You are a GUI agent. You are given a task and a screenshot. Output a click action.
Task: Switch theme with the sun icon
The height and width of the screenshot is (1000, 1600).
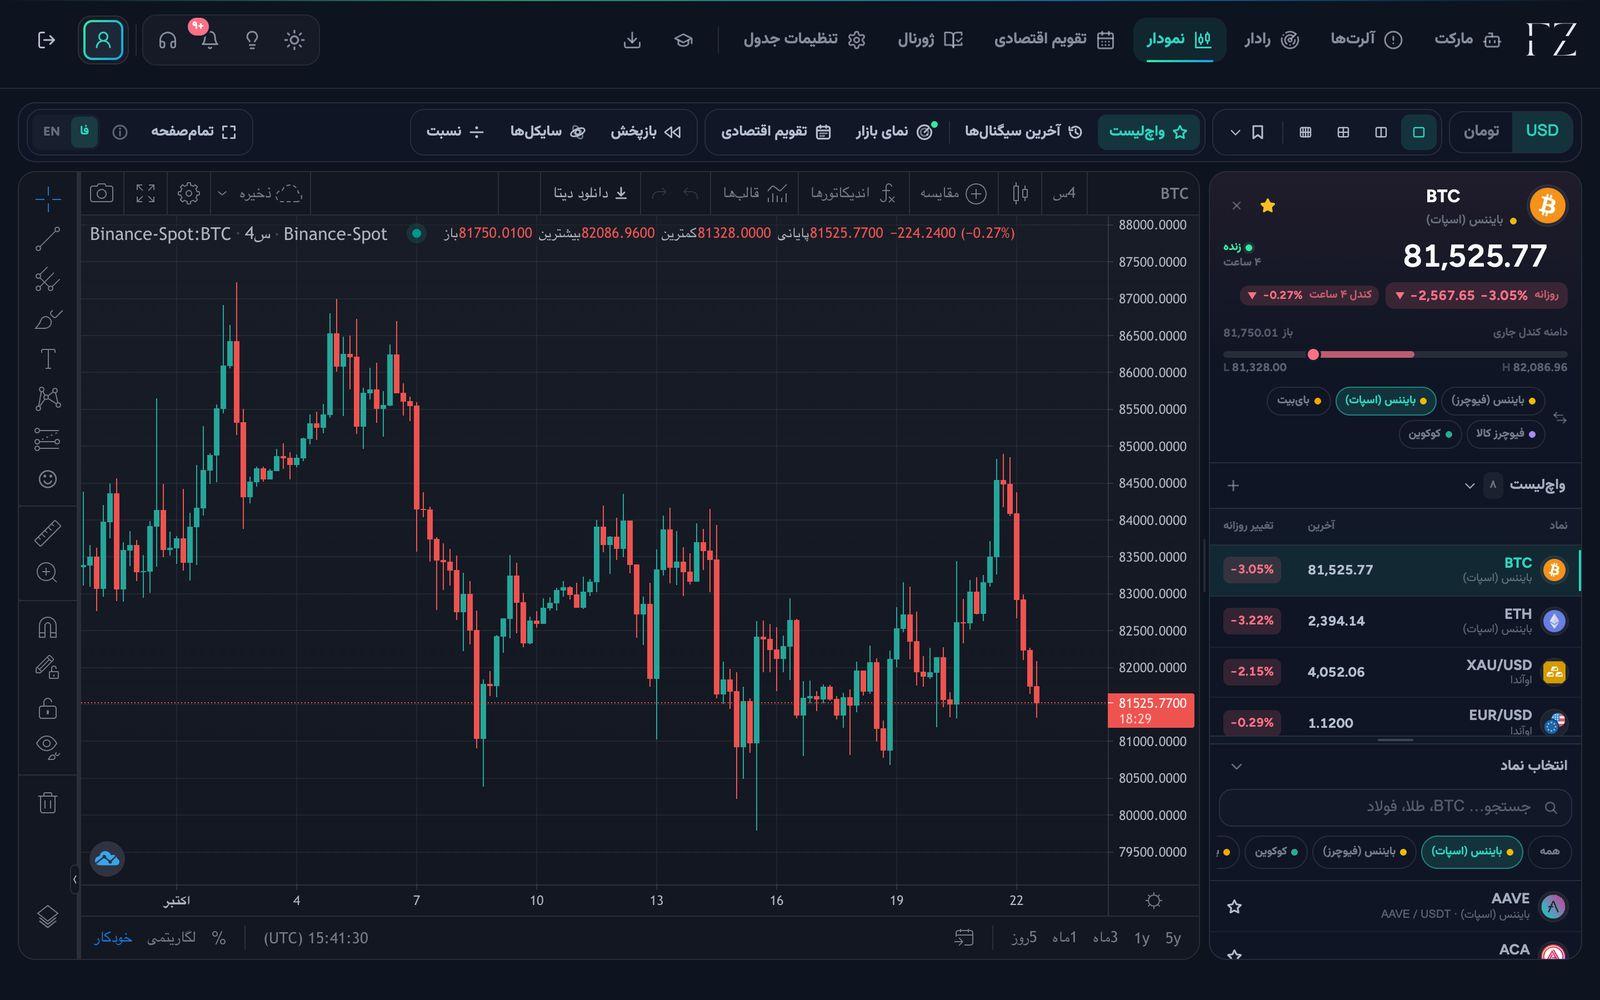point(294,40)
